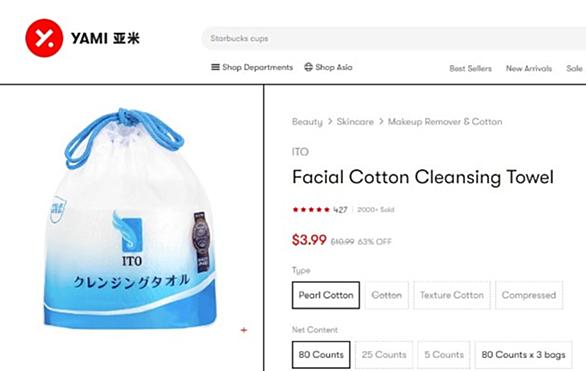The height and width of the screenshot is (371, 586).
Task: Click the Shop Asia globe icon
Action: 308,67
